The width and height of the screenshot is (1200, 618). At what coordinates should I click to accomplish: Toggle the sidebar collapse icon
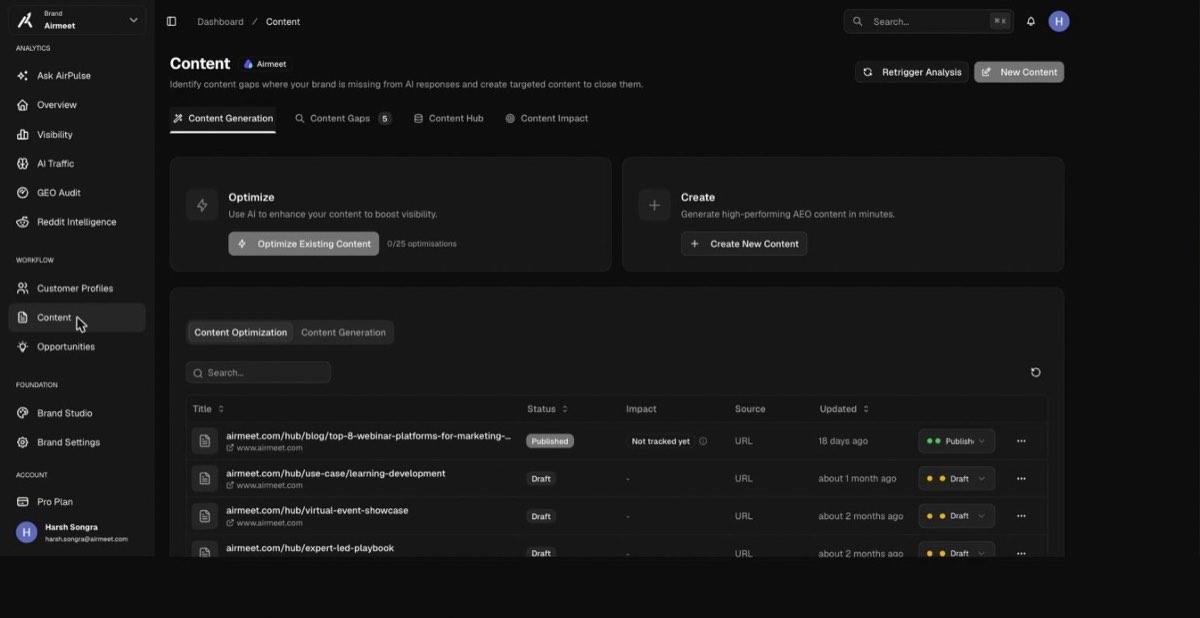click(171, 21)
